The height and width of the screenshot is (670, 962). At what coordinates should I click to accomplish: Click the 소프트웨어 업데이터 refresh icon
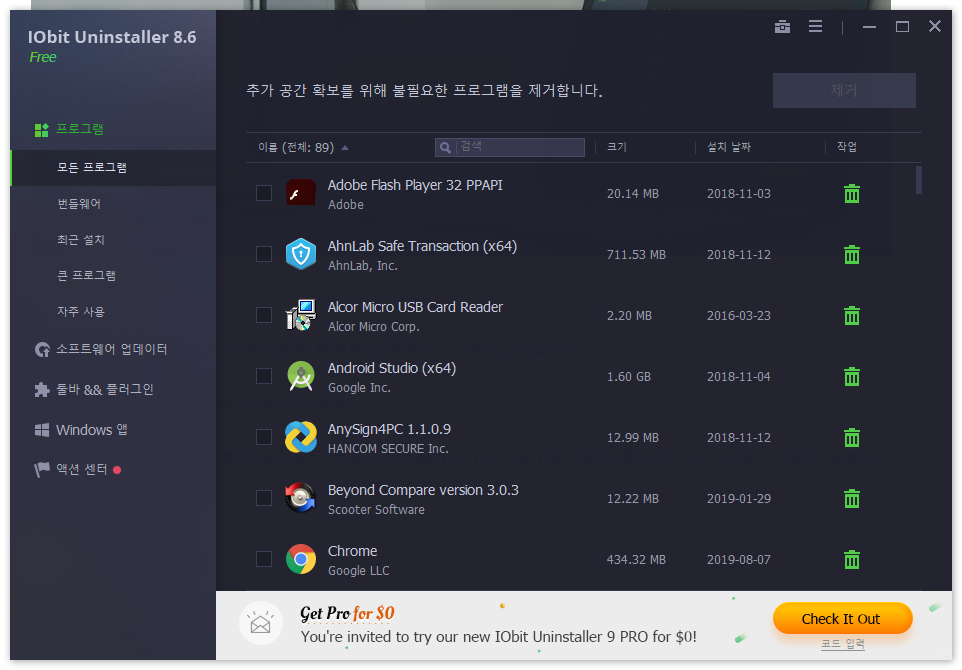(42, 350)
